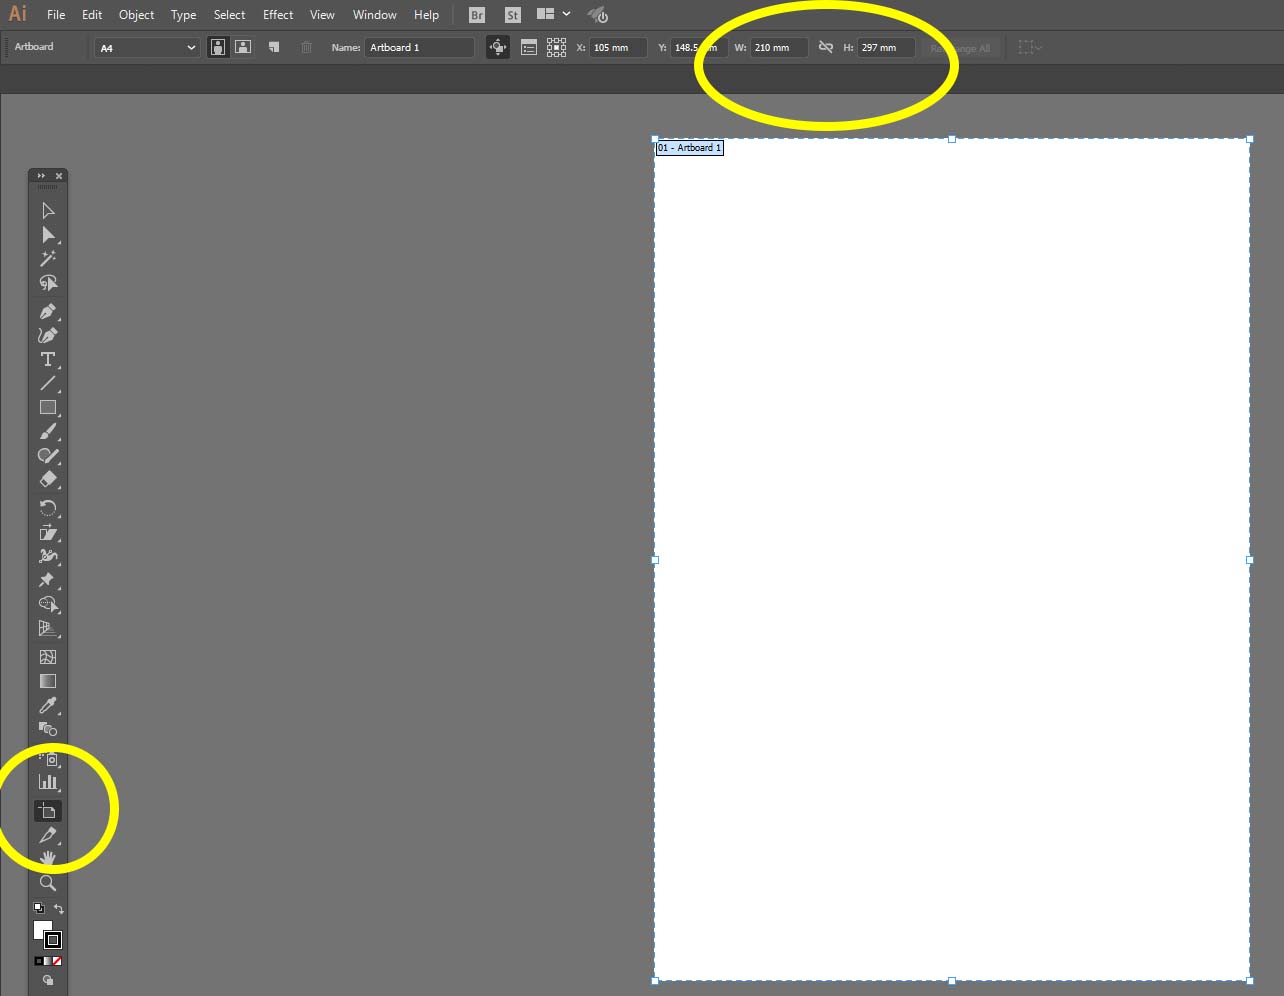Click the artboard Width field
The width and height of the screenshot is (1284, 996).
[x=779, y=47]
